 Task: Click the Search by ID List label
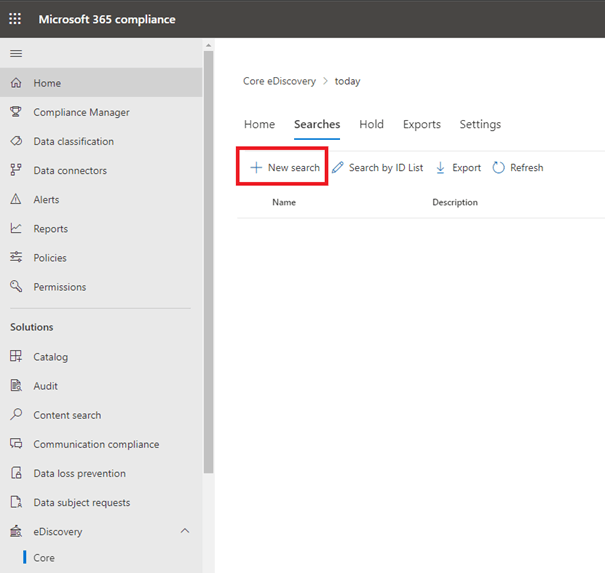pyautogui.click(x=386, y=167)
